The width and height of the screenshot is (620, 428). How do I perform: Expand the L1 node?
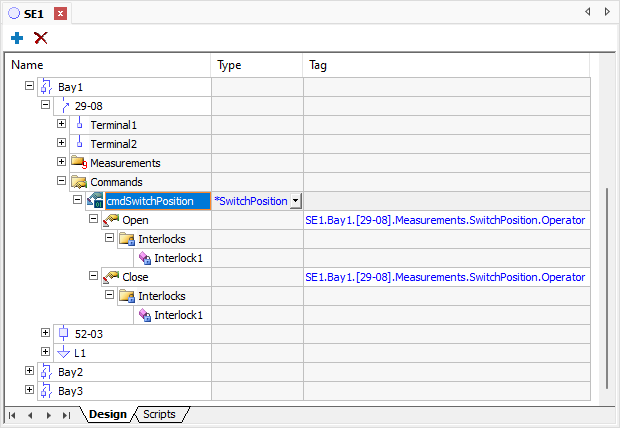[x=45, y=351]
